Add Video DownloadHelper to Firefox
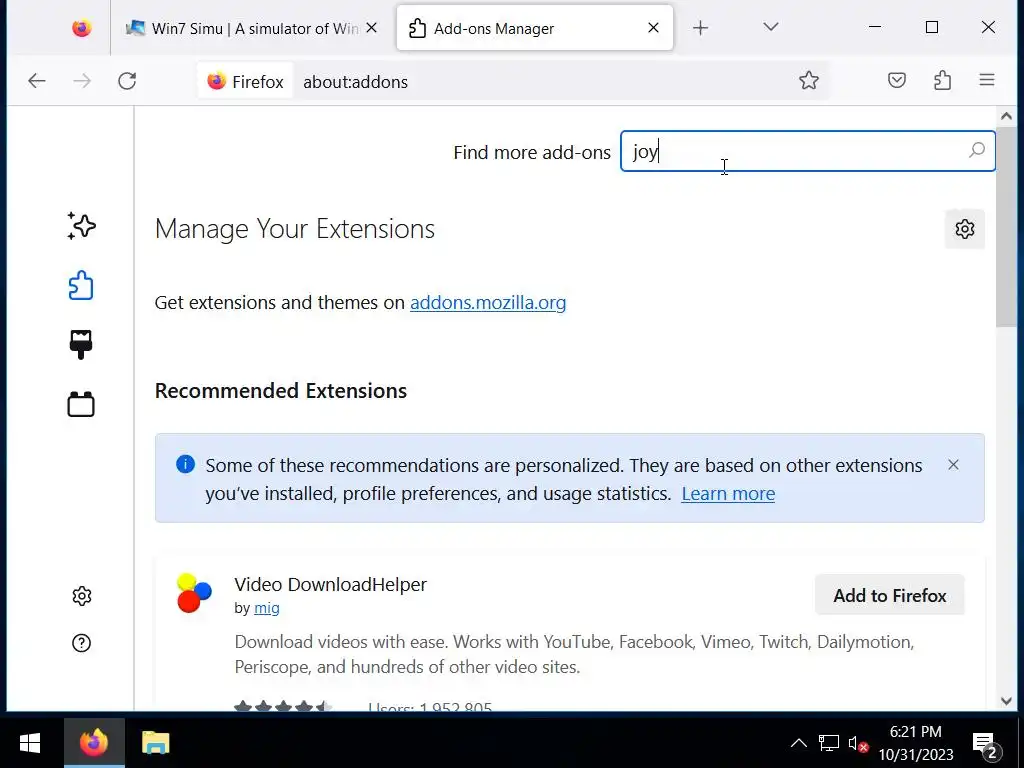1024x768 pixels. point(889,595)
